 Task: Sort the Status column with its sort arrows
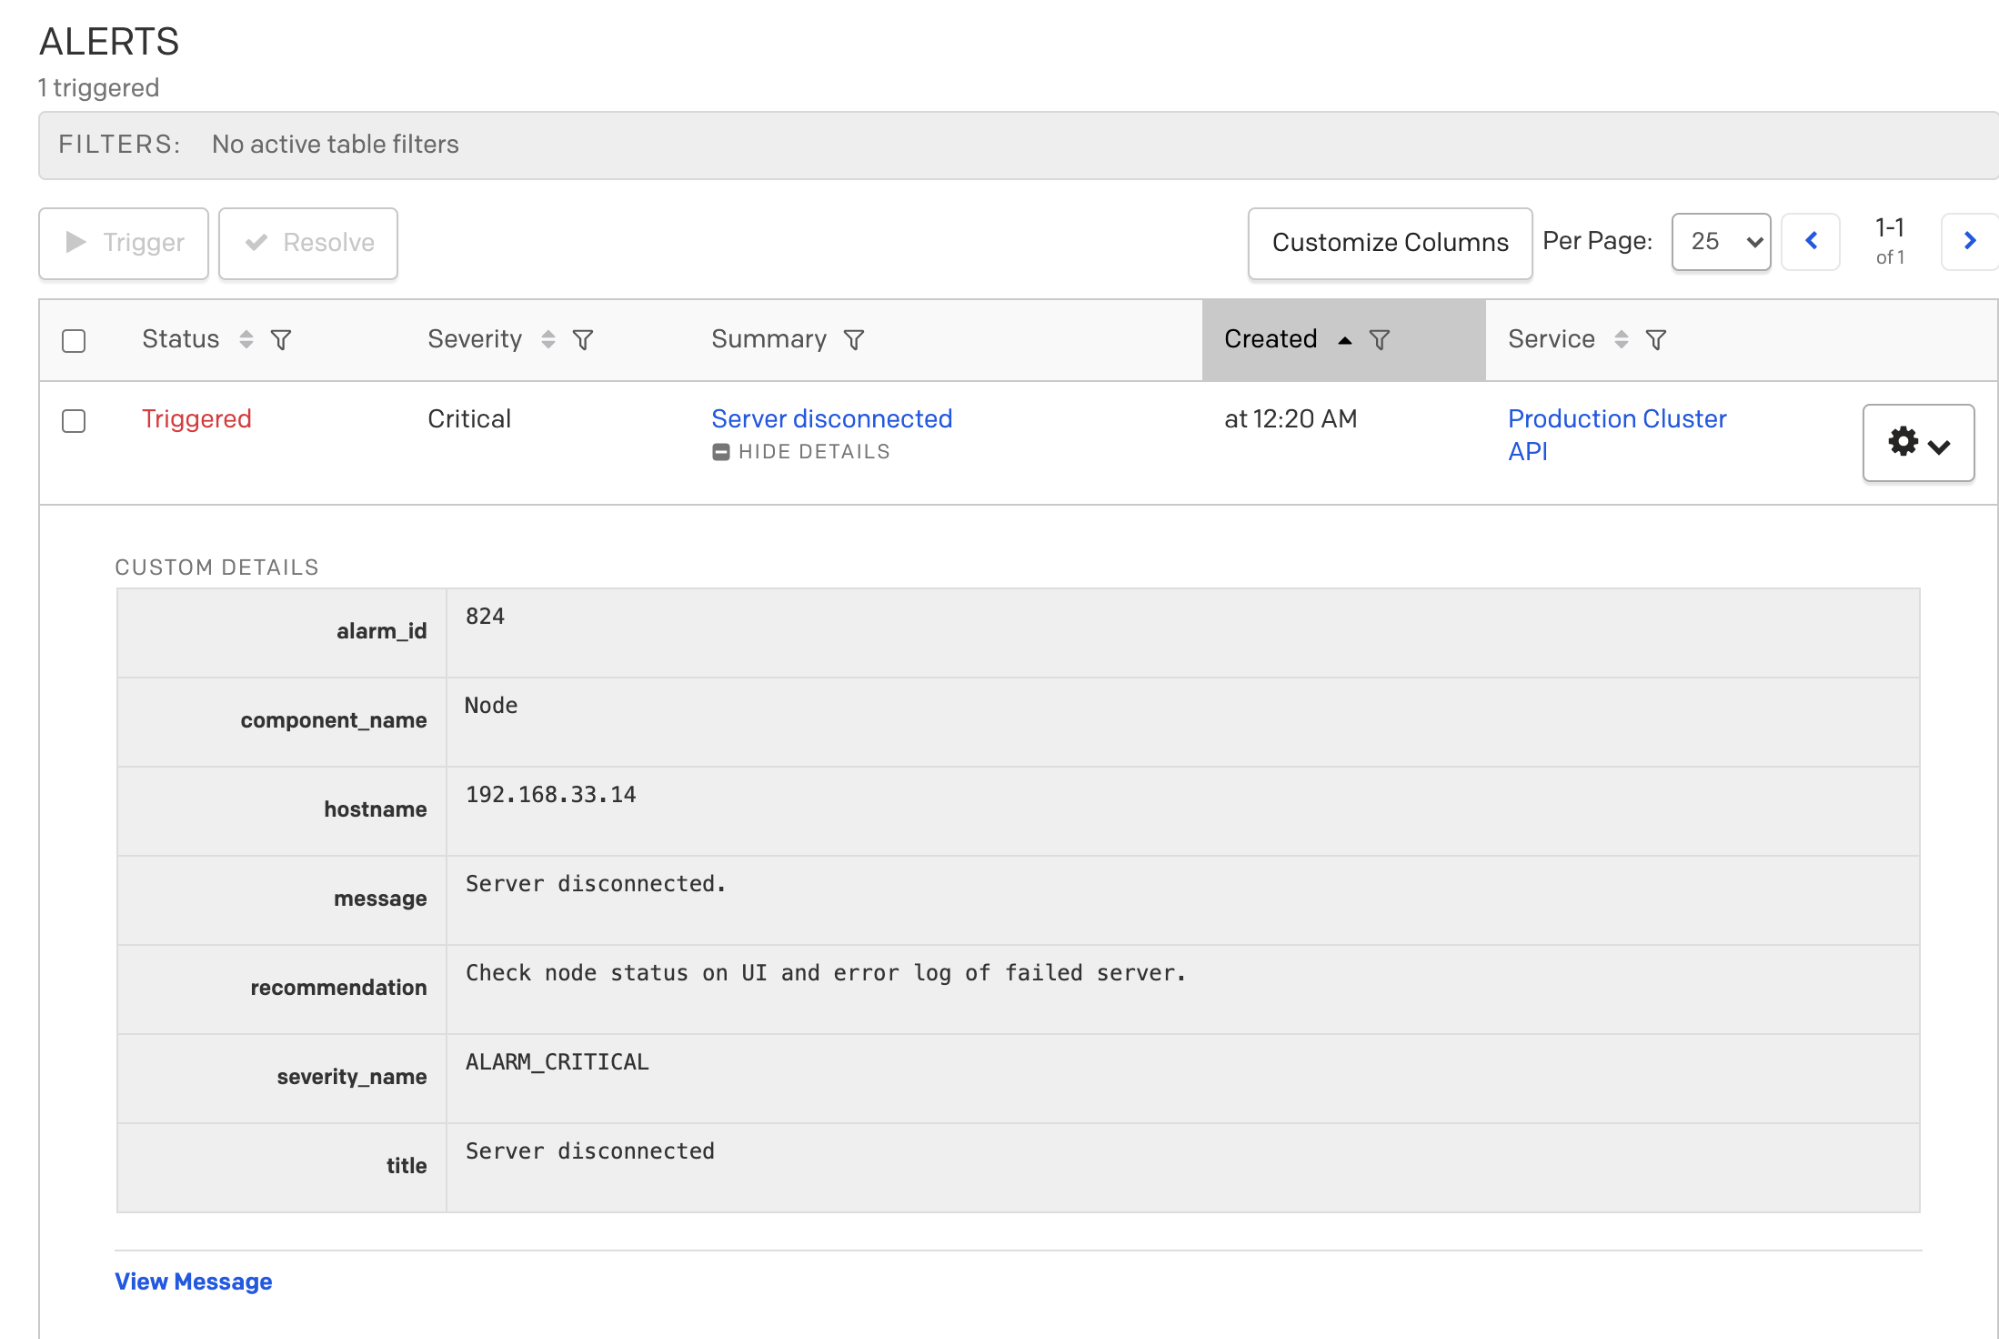(245, 340)
